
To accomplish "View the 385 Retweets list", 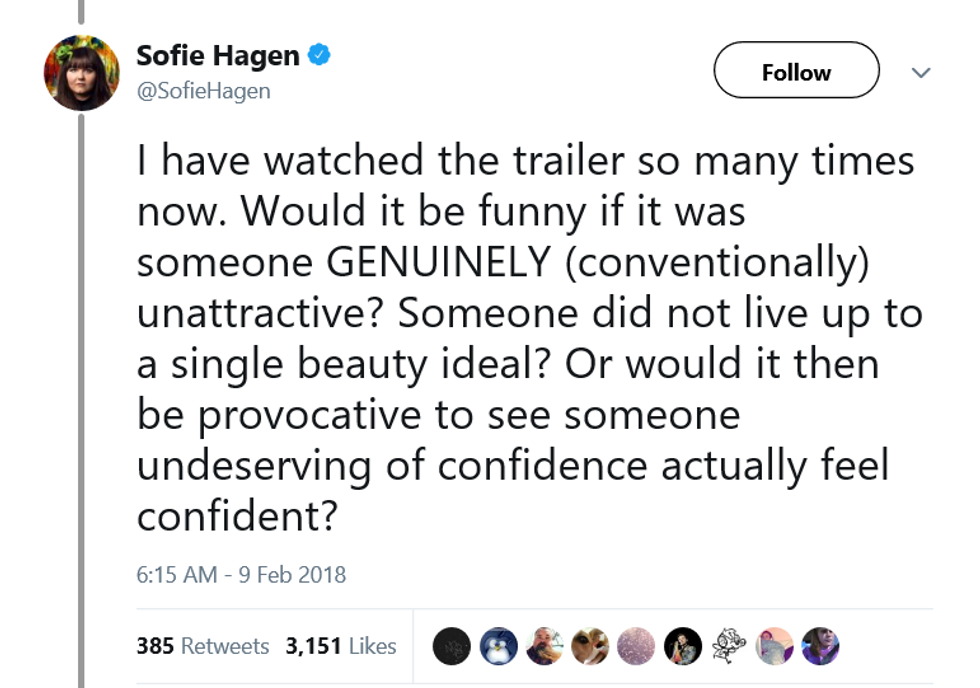I will pos(203,646).
